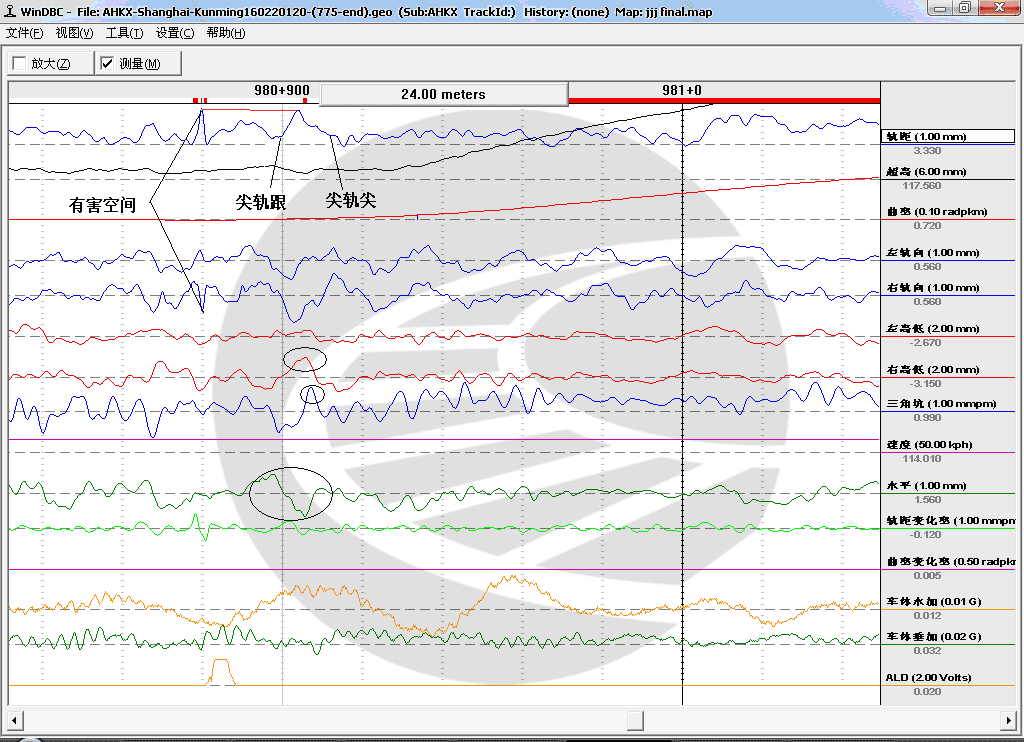The image size is (1024, 742).
Task: Select the 轨距变化率 channel label
Action: (951, 521)
